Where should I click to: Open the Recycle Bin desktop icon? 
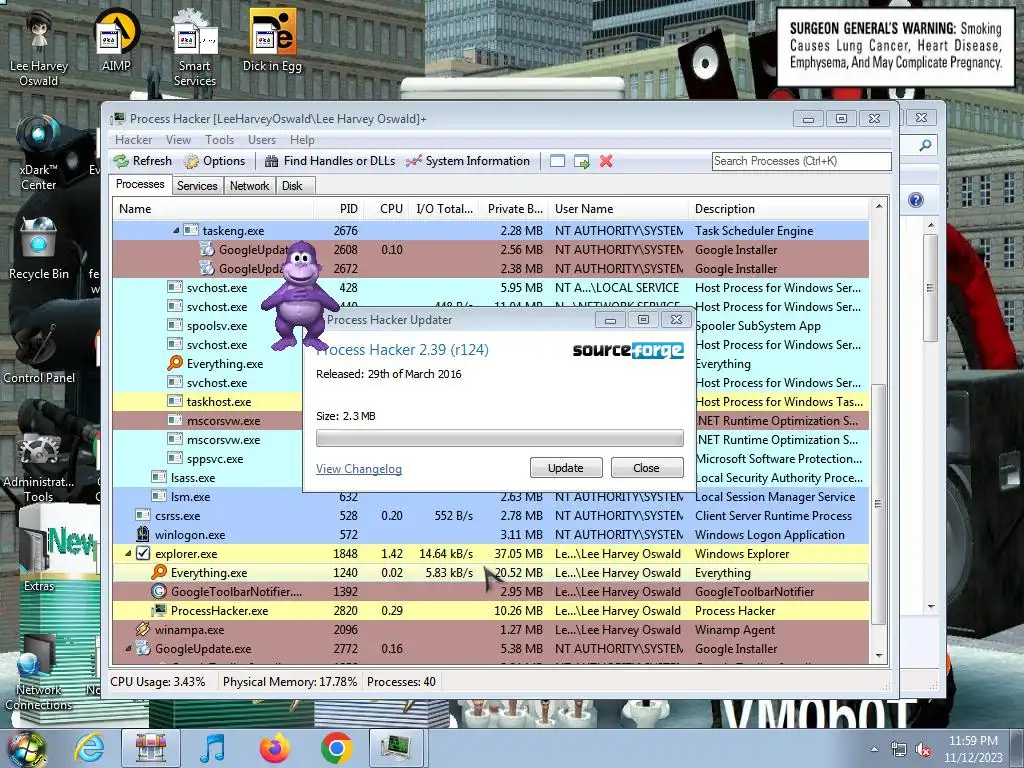[39, 249]
